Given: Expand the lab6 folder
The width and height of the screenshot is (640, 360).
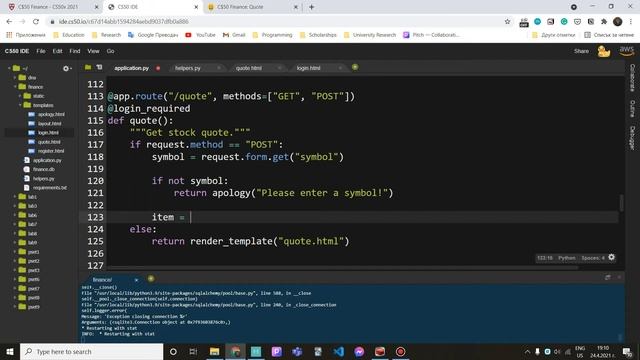Looking at the screenshot, I should click(16, 215).
